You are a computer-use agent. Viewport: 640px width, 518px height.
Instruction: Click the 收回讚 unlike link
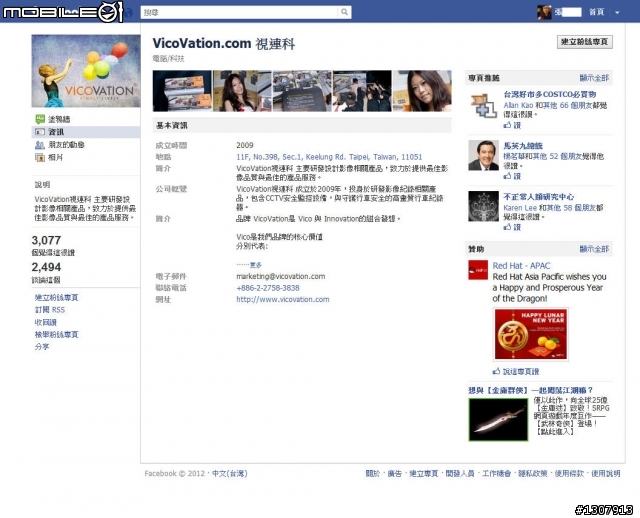pyautogui.click(x=45, y=322)
